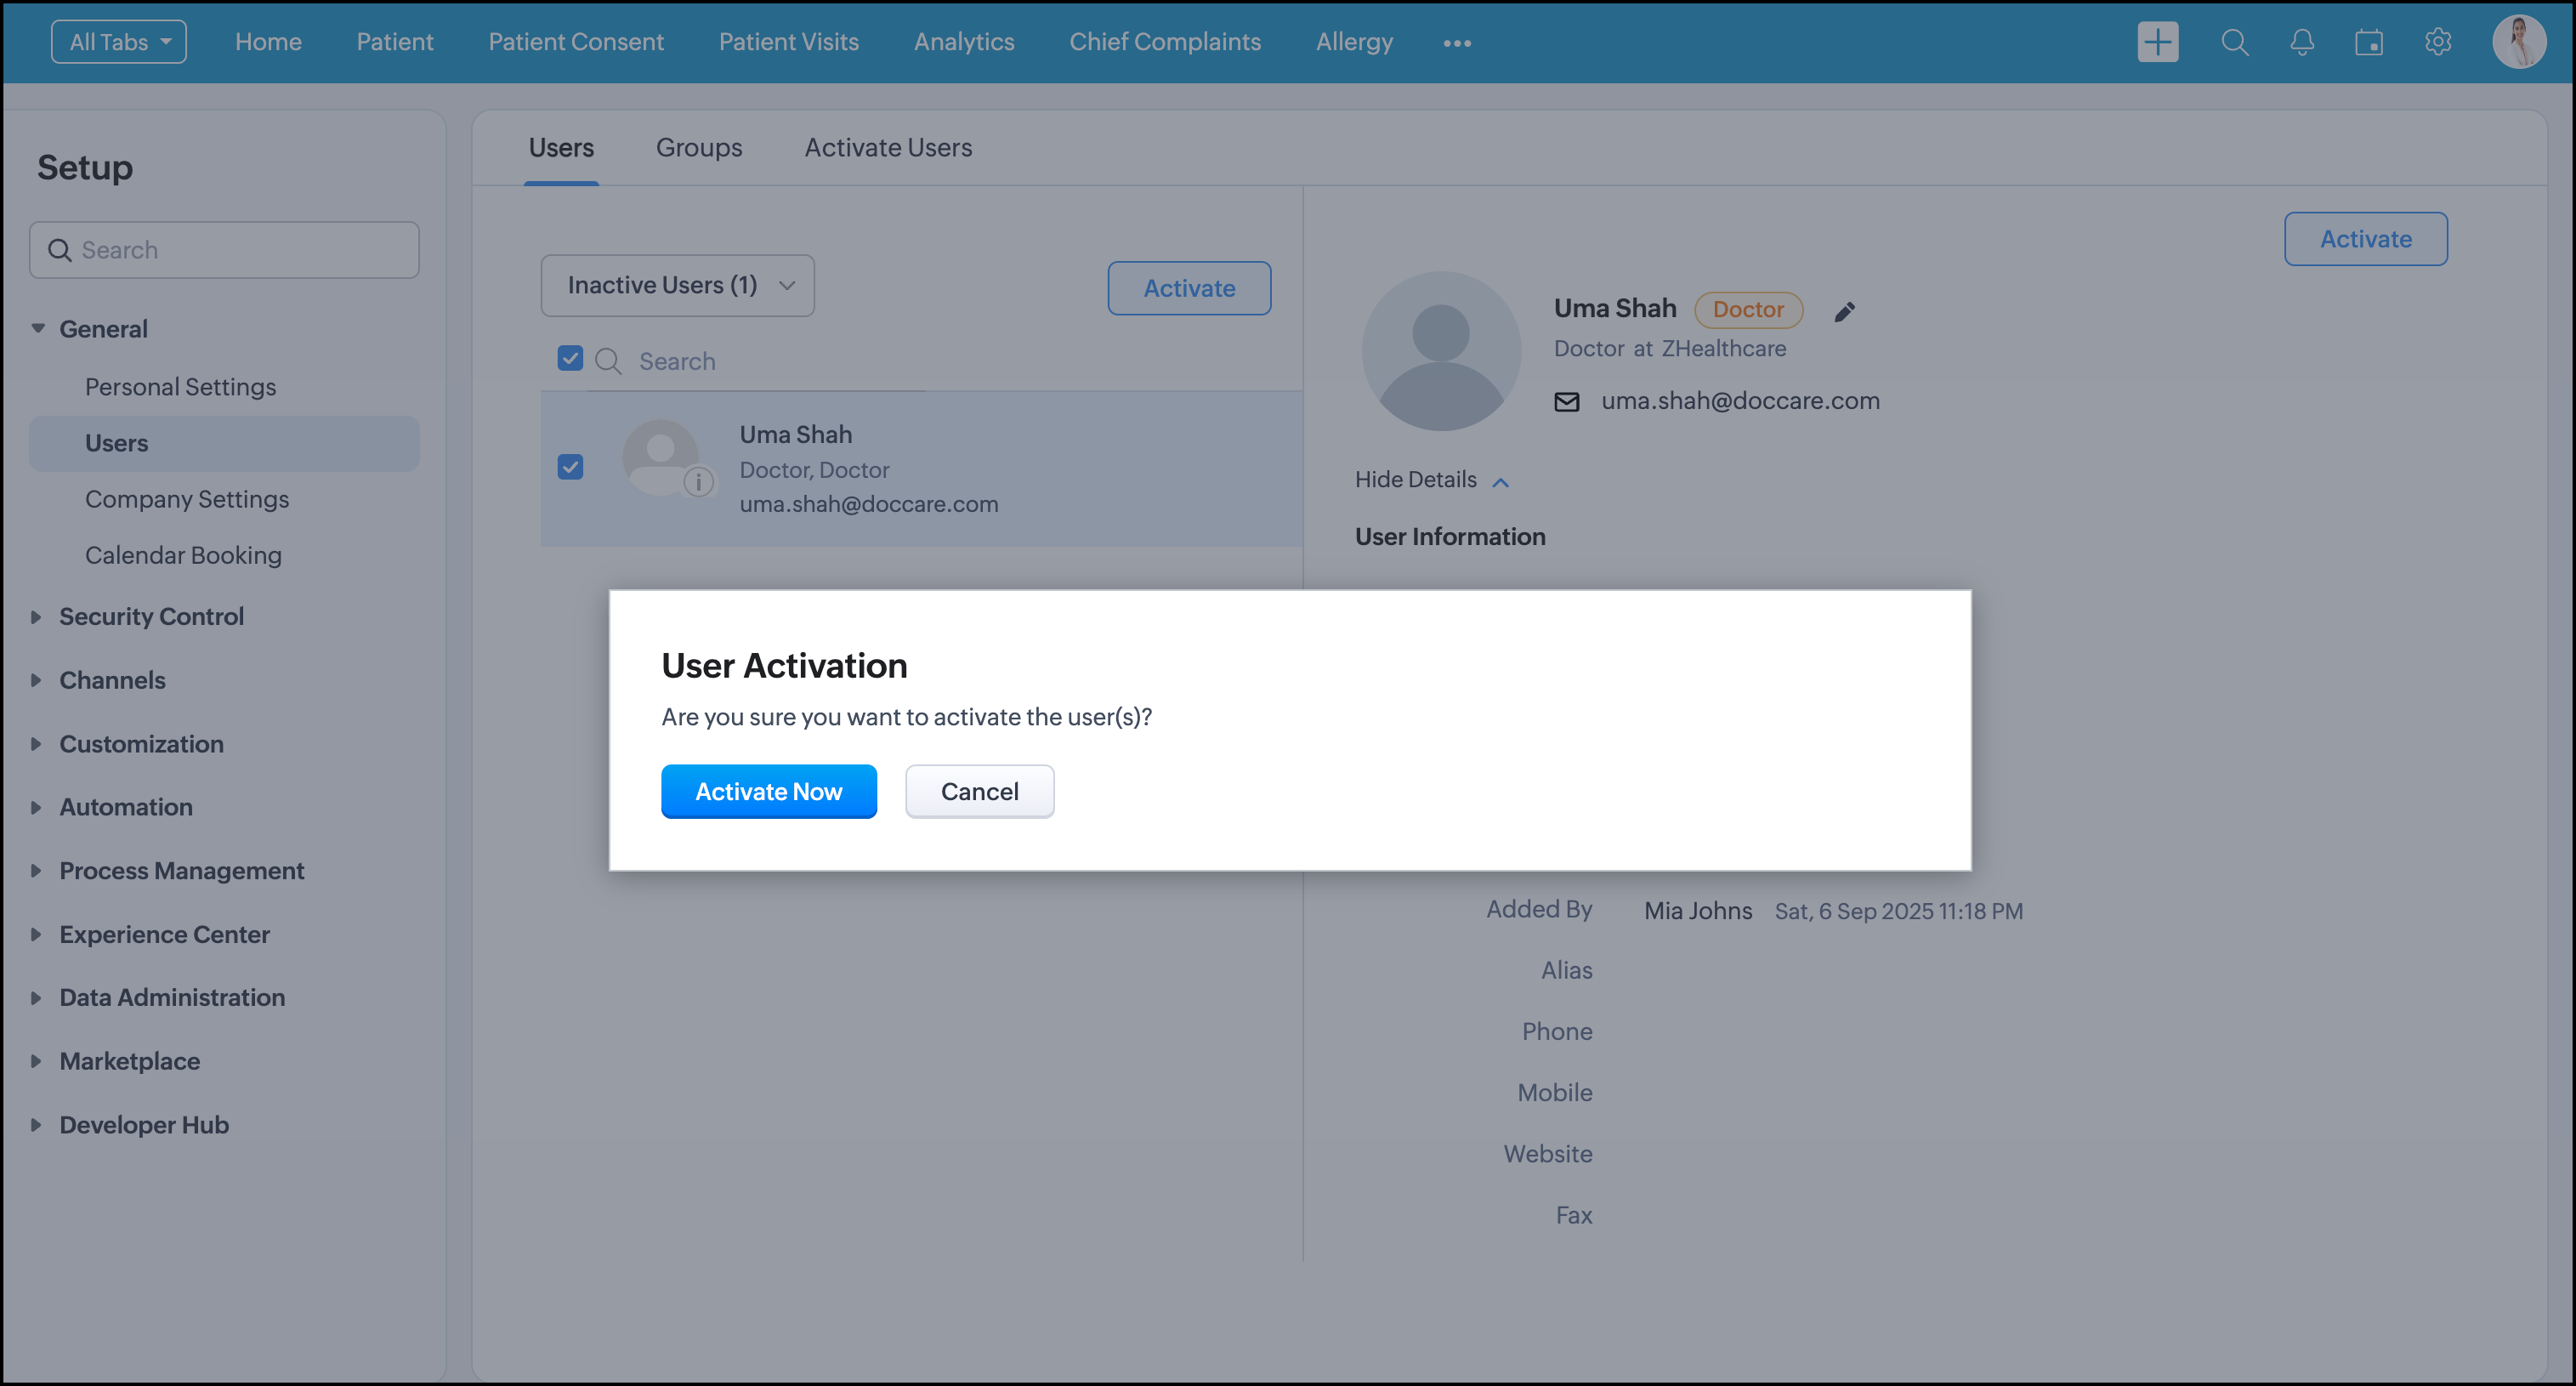This screenshot has width=2576, height=1386.
Task: Open the more tabs ellipsis menu
Action: [1456, 43]
